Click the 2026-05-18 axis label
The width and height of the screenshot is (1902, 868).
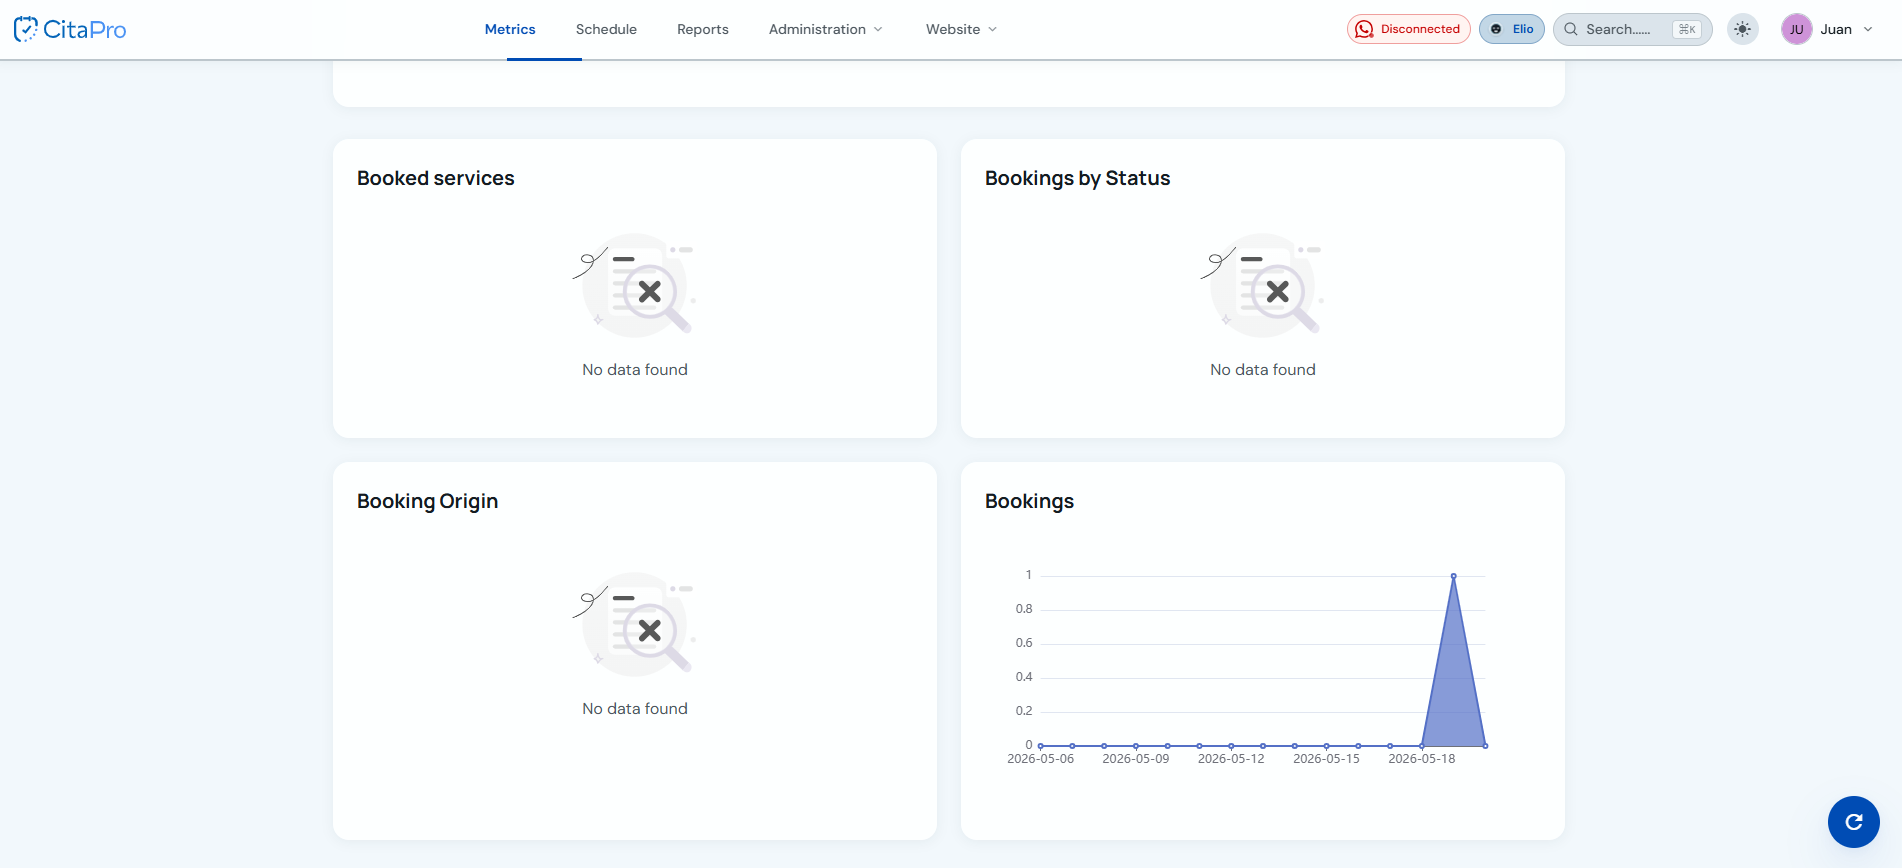[x=1421, y=759]
